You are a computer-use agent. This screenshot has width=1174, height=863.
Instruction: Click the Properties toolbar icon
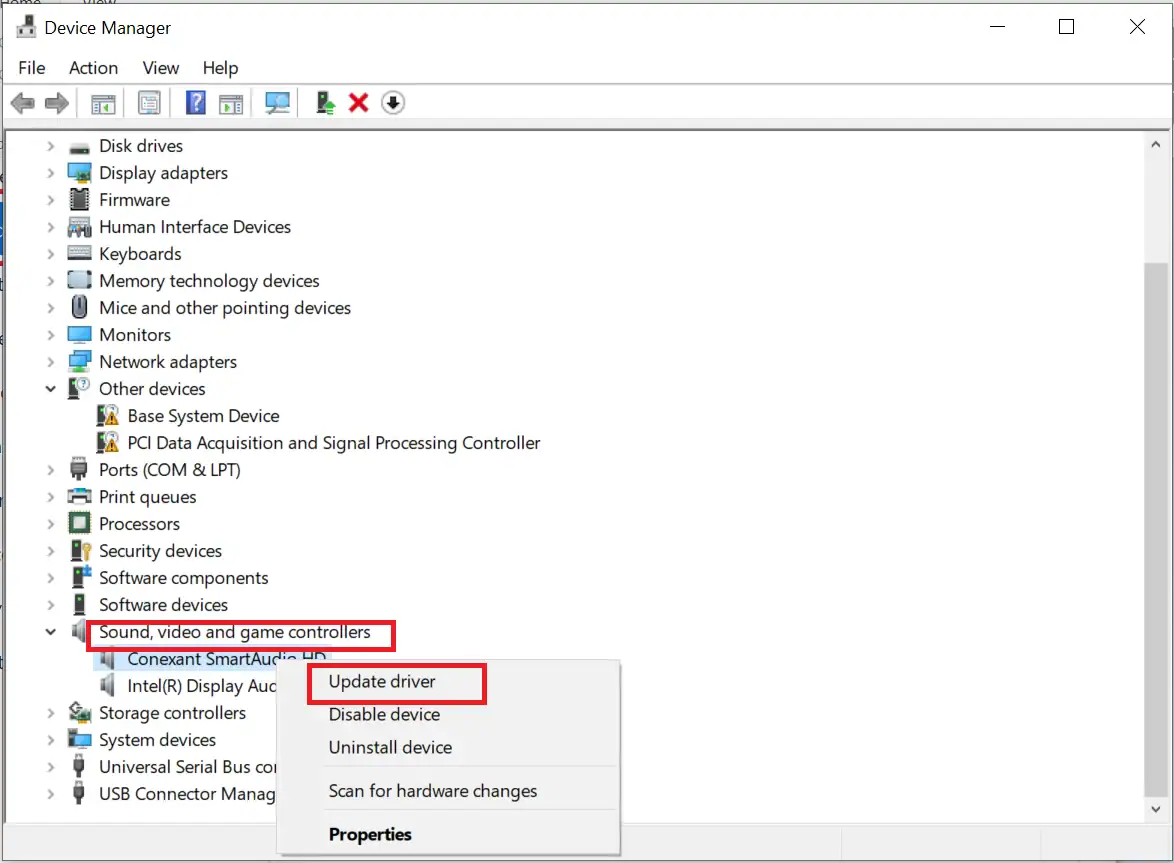click(x=149, y=103)
